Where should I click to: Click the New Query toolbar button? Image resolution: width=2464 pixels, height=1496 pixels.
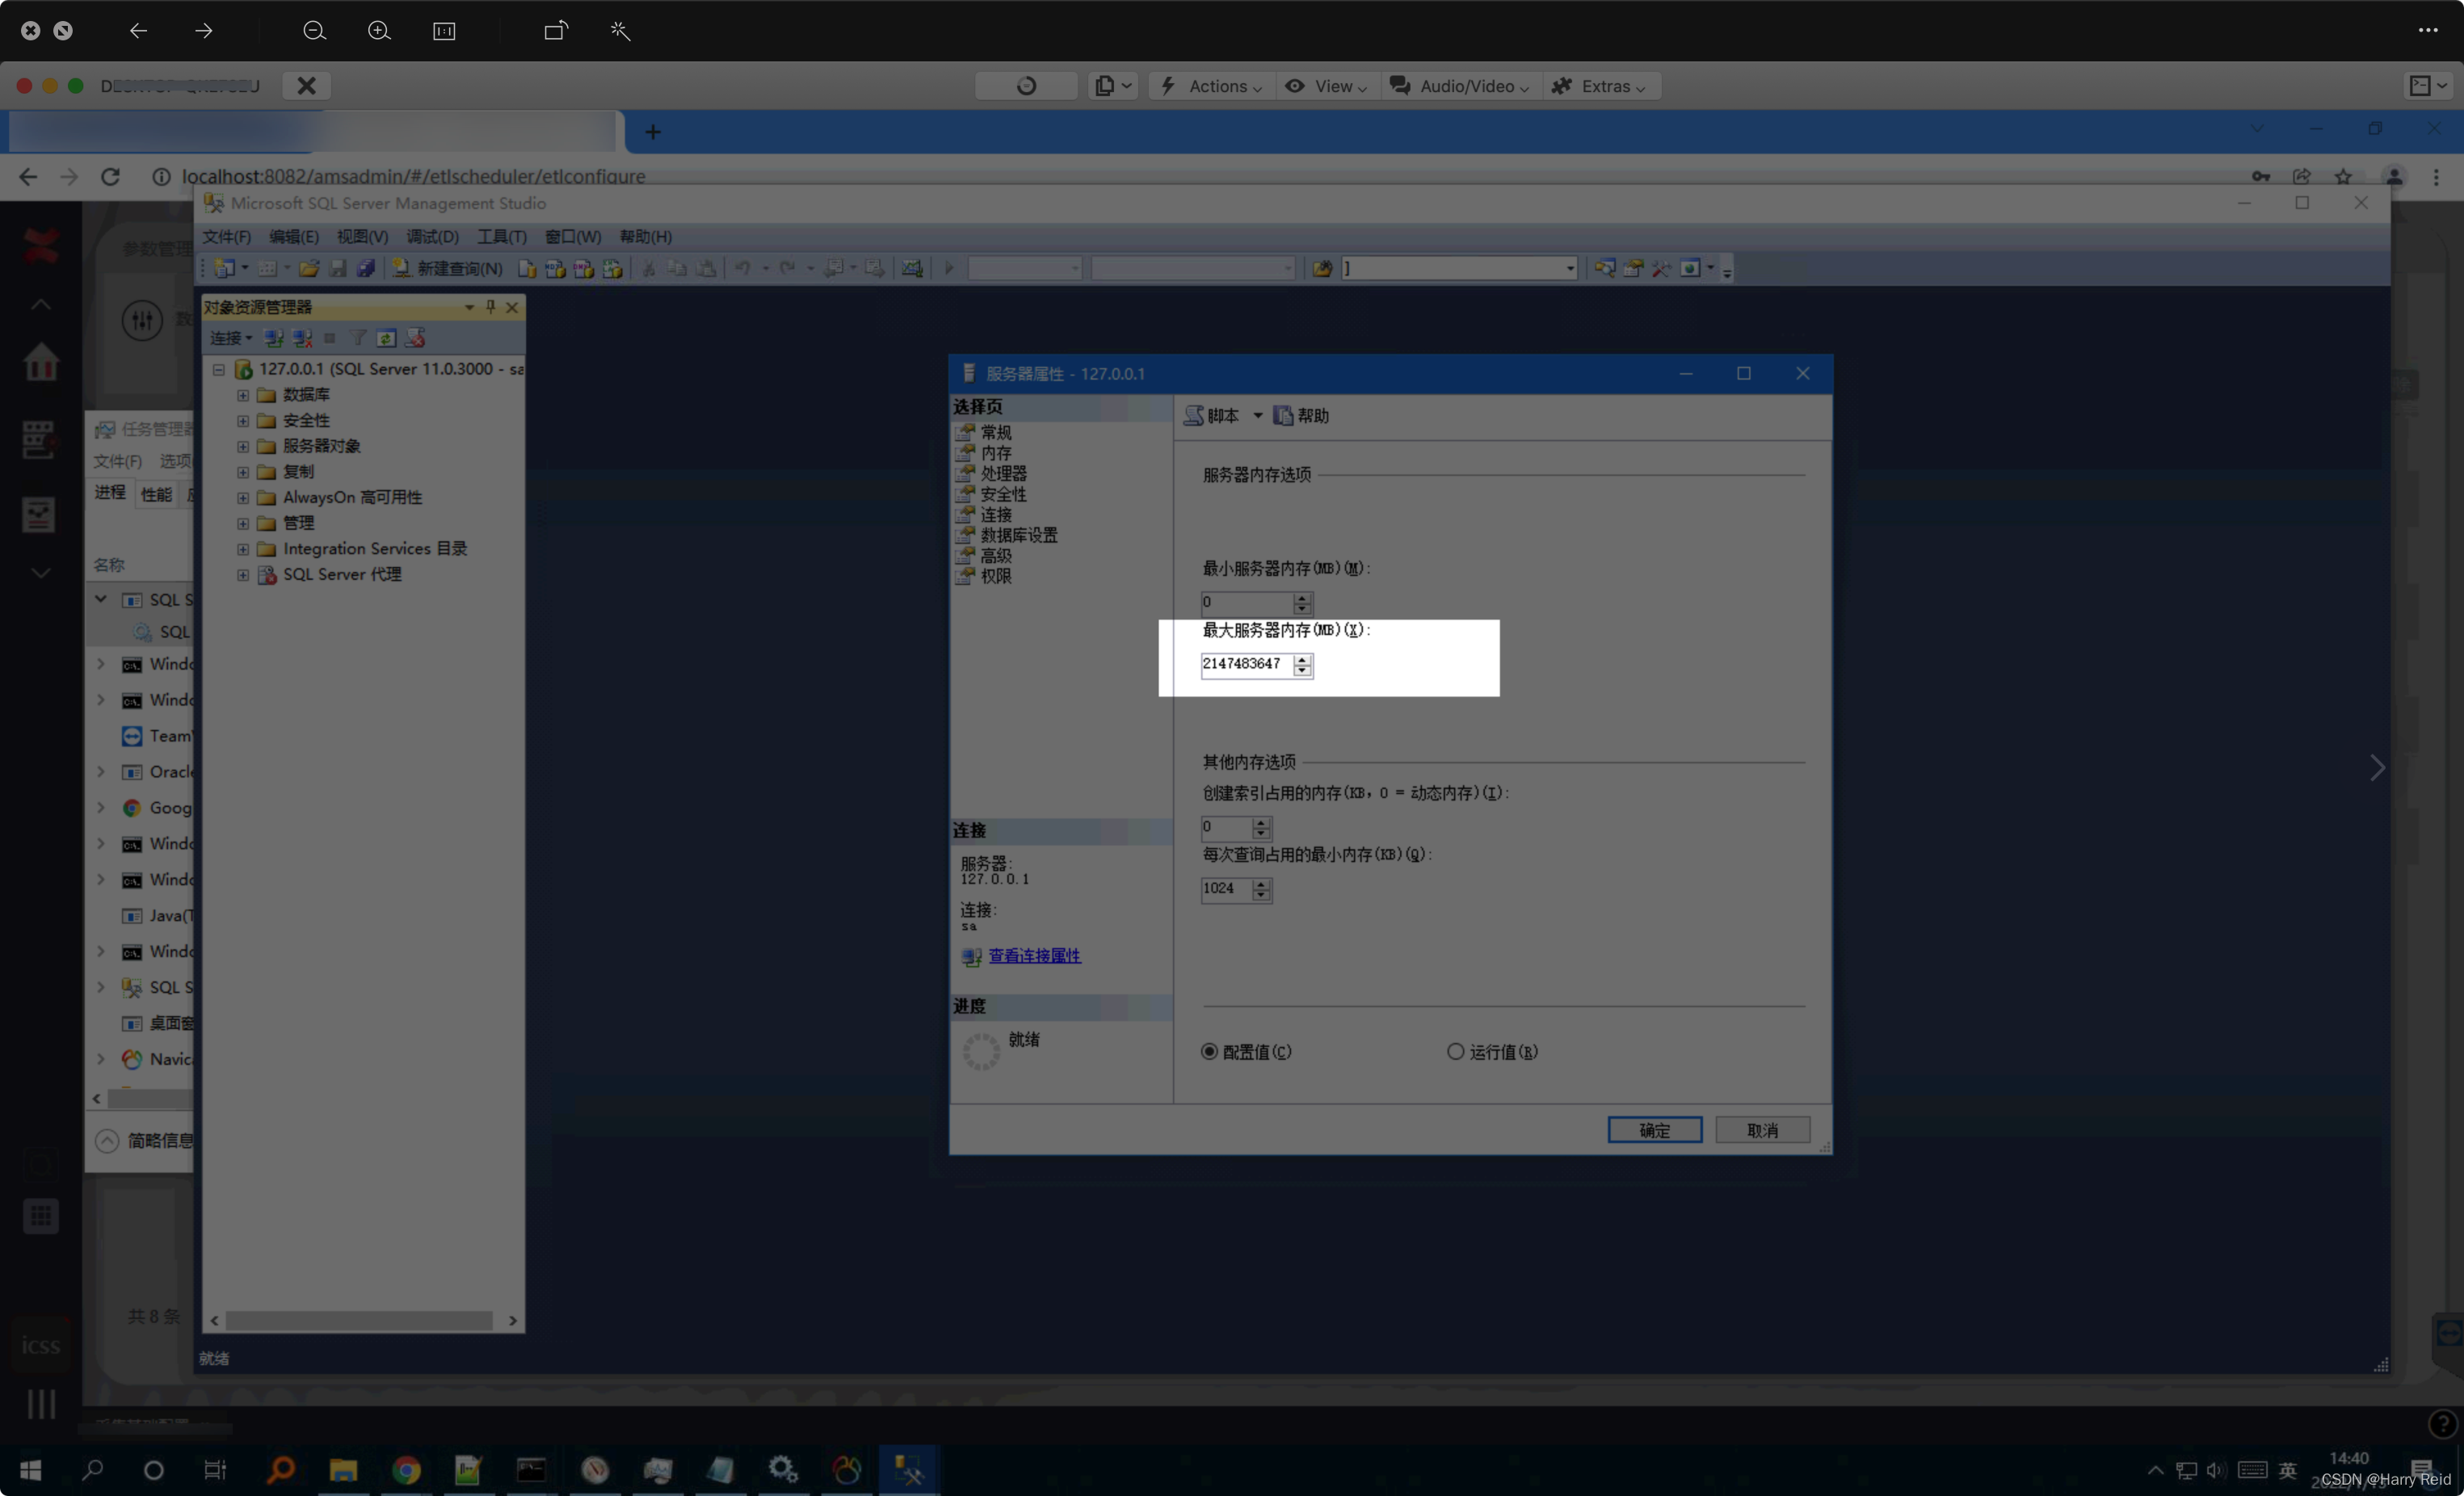tap(448, 268)
